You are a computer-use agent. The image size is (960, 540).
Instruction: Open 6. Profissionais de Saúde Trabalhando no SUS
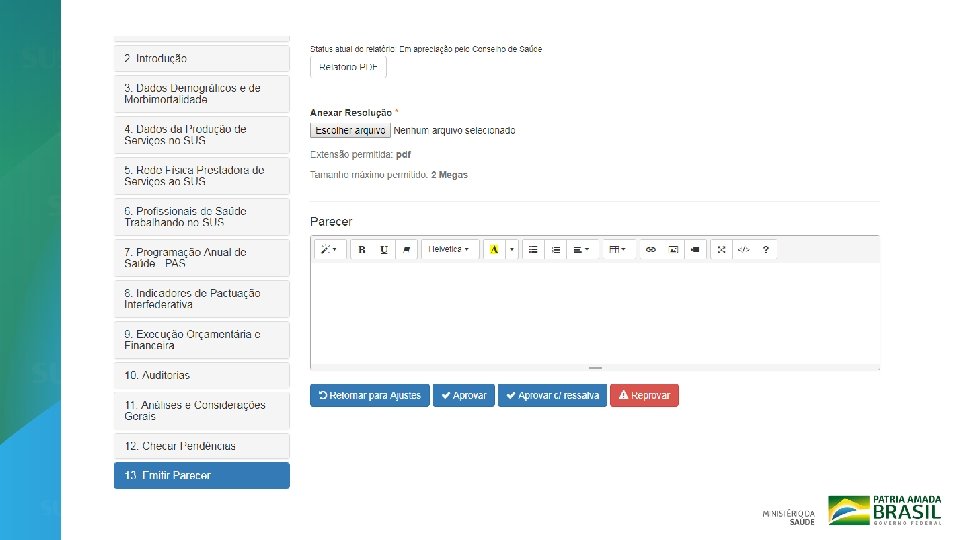[201, 217]
